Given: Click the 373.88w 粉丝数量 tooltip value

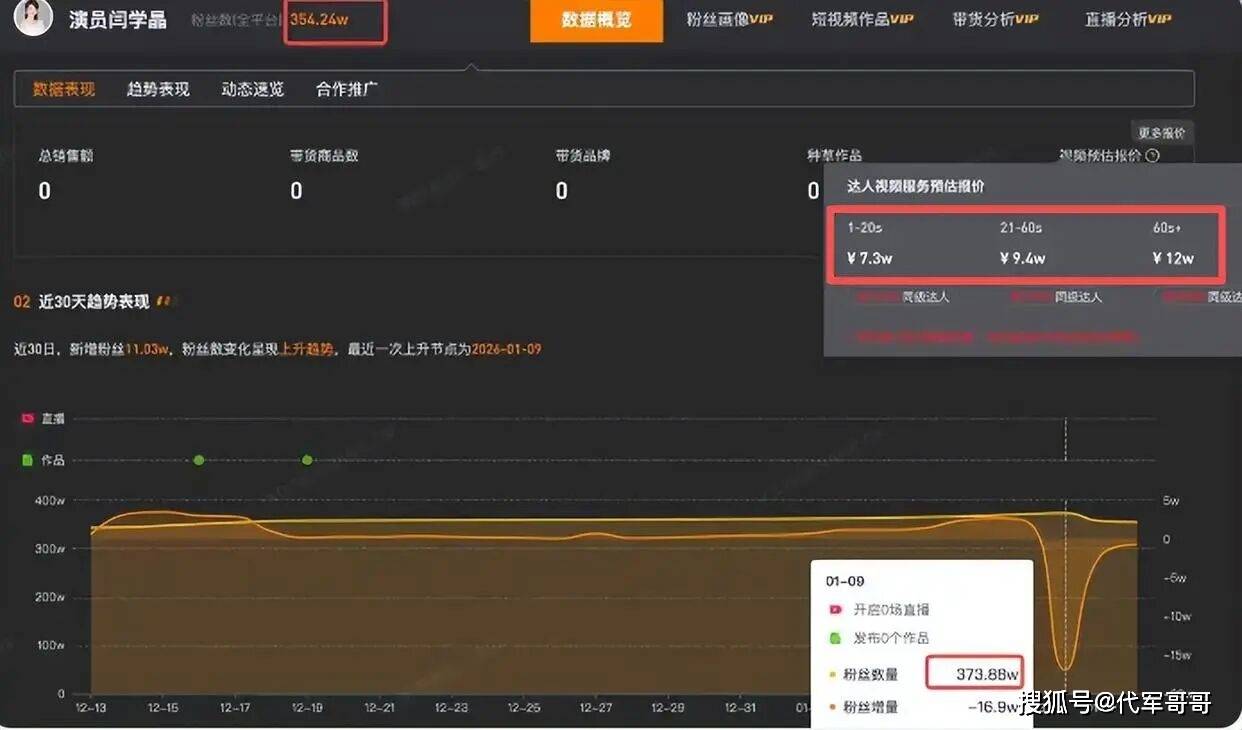Looking at the screenshot, I should click(987, 674).
